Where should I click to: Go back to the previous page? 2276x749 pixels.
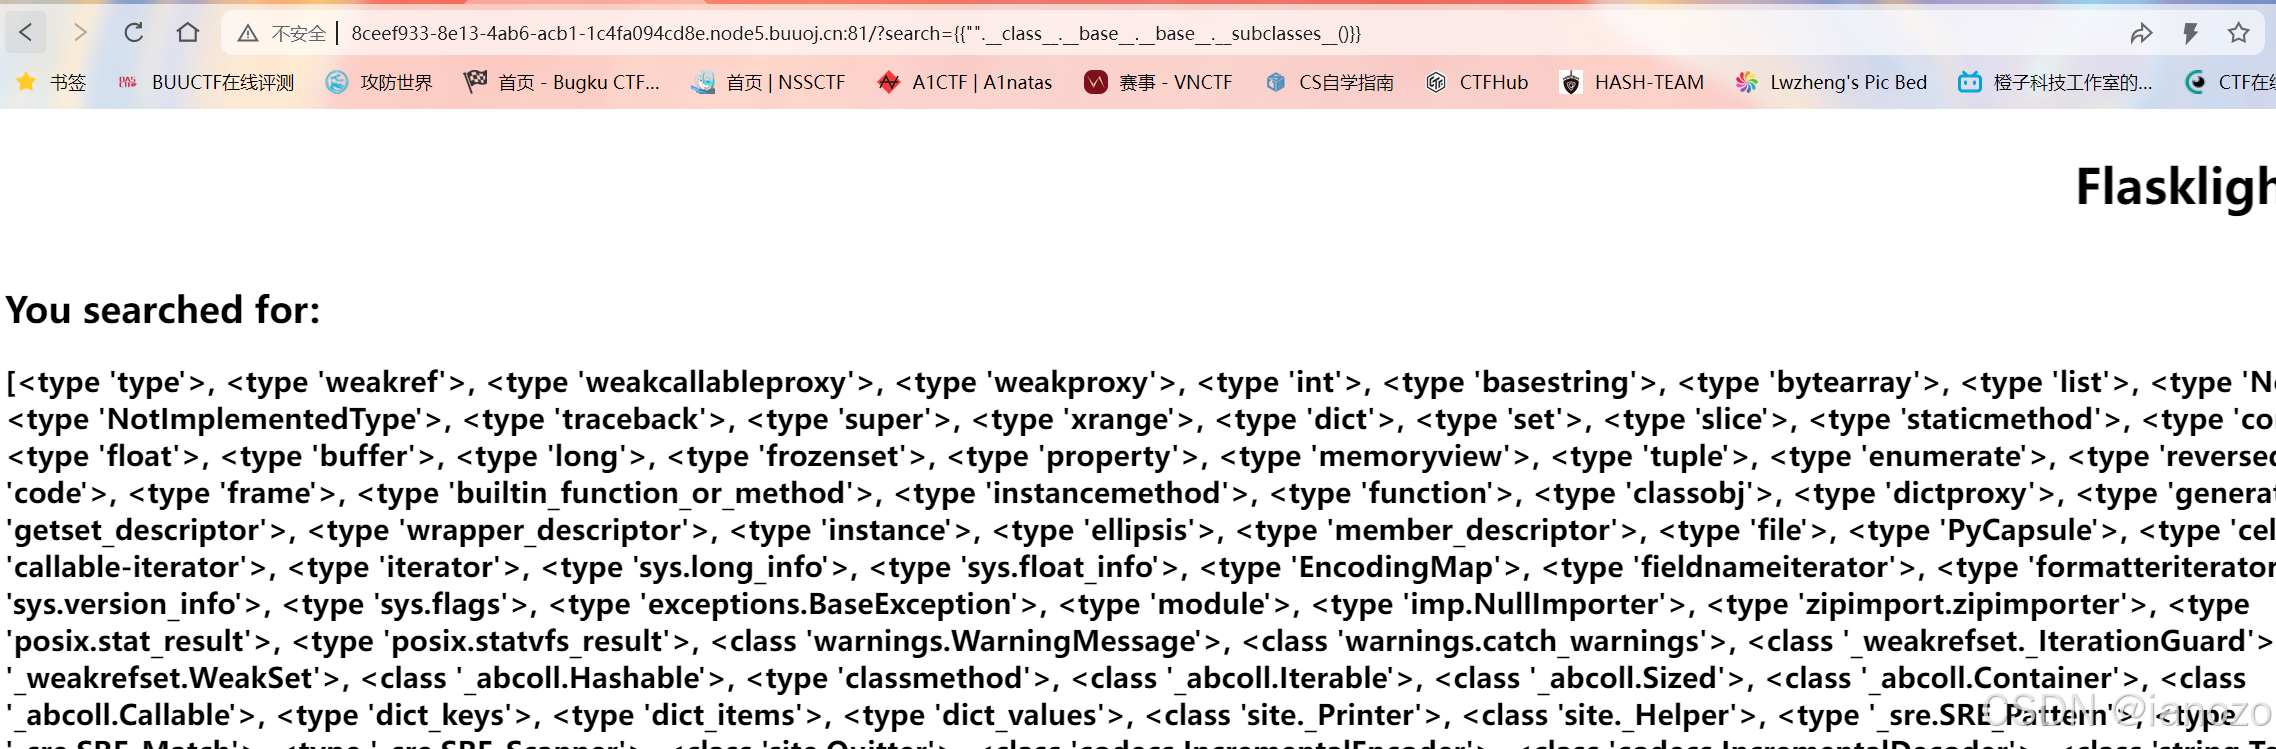pos(27,33)
